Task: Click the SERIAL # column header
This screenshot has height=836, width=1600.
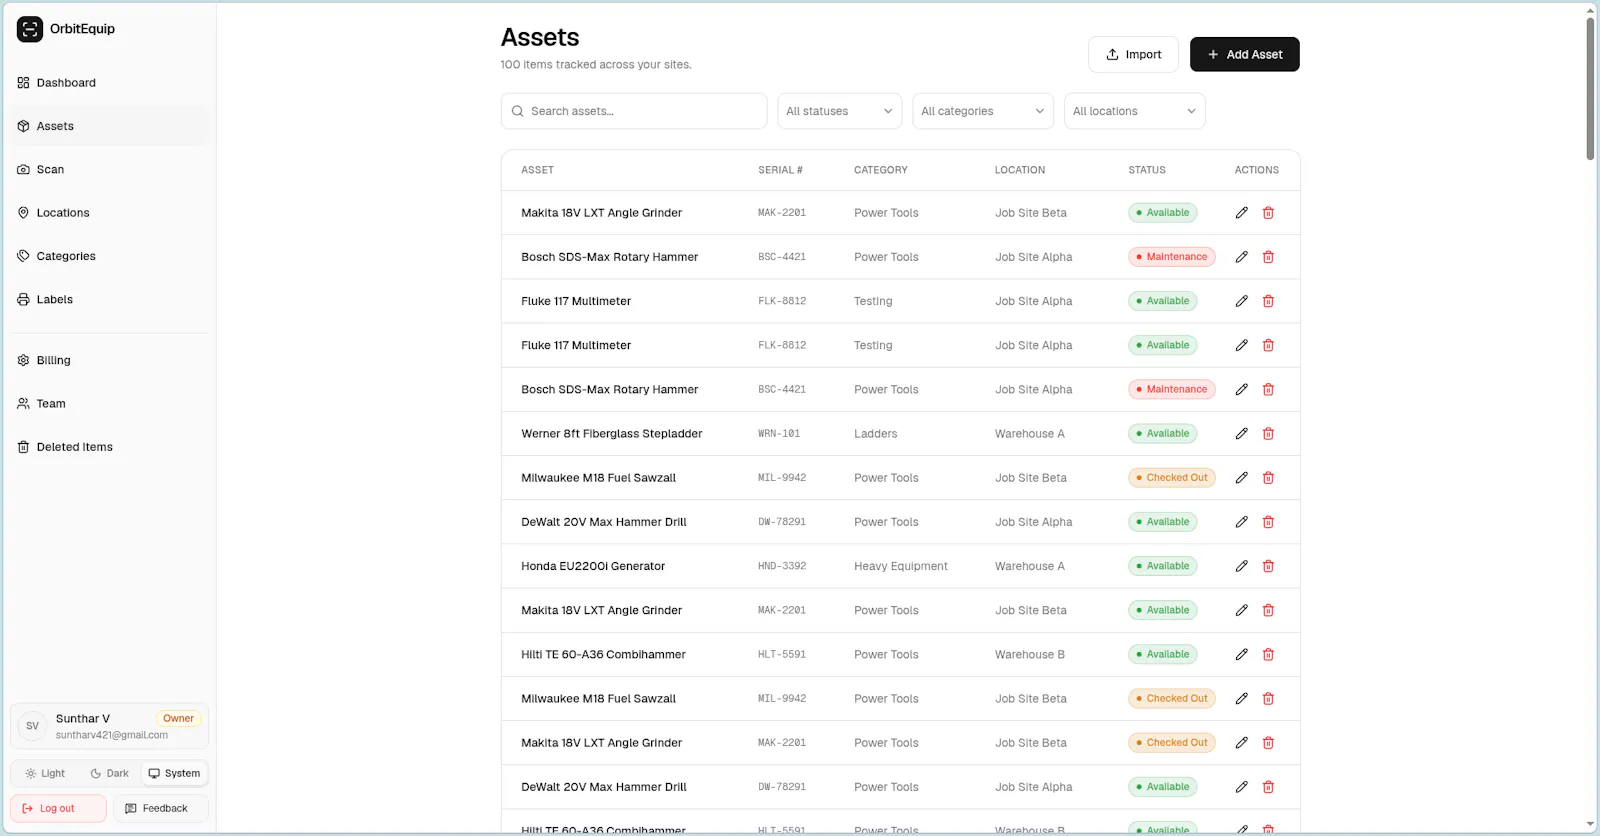Action: (780, 170)
